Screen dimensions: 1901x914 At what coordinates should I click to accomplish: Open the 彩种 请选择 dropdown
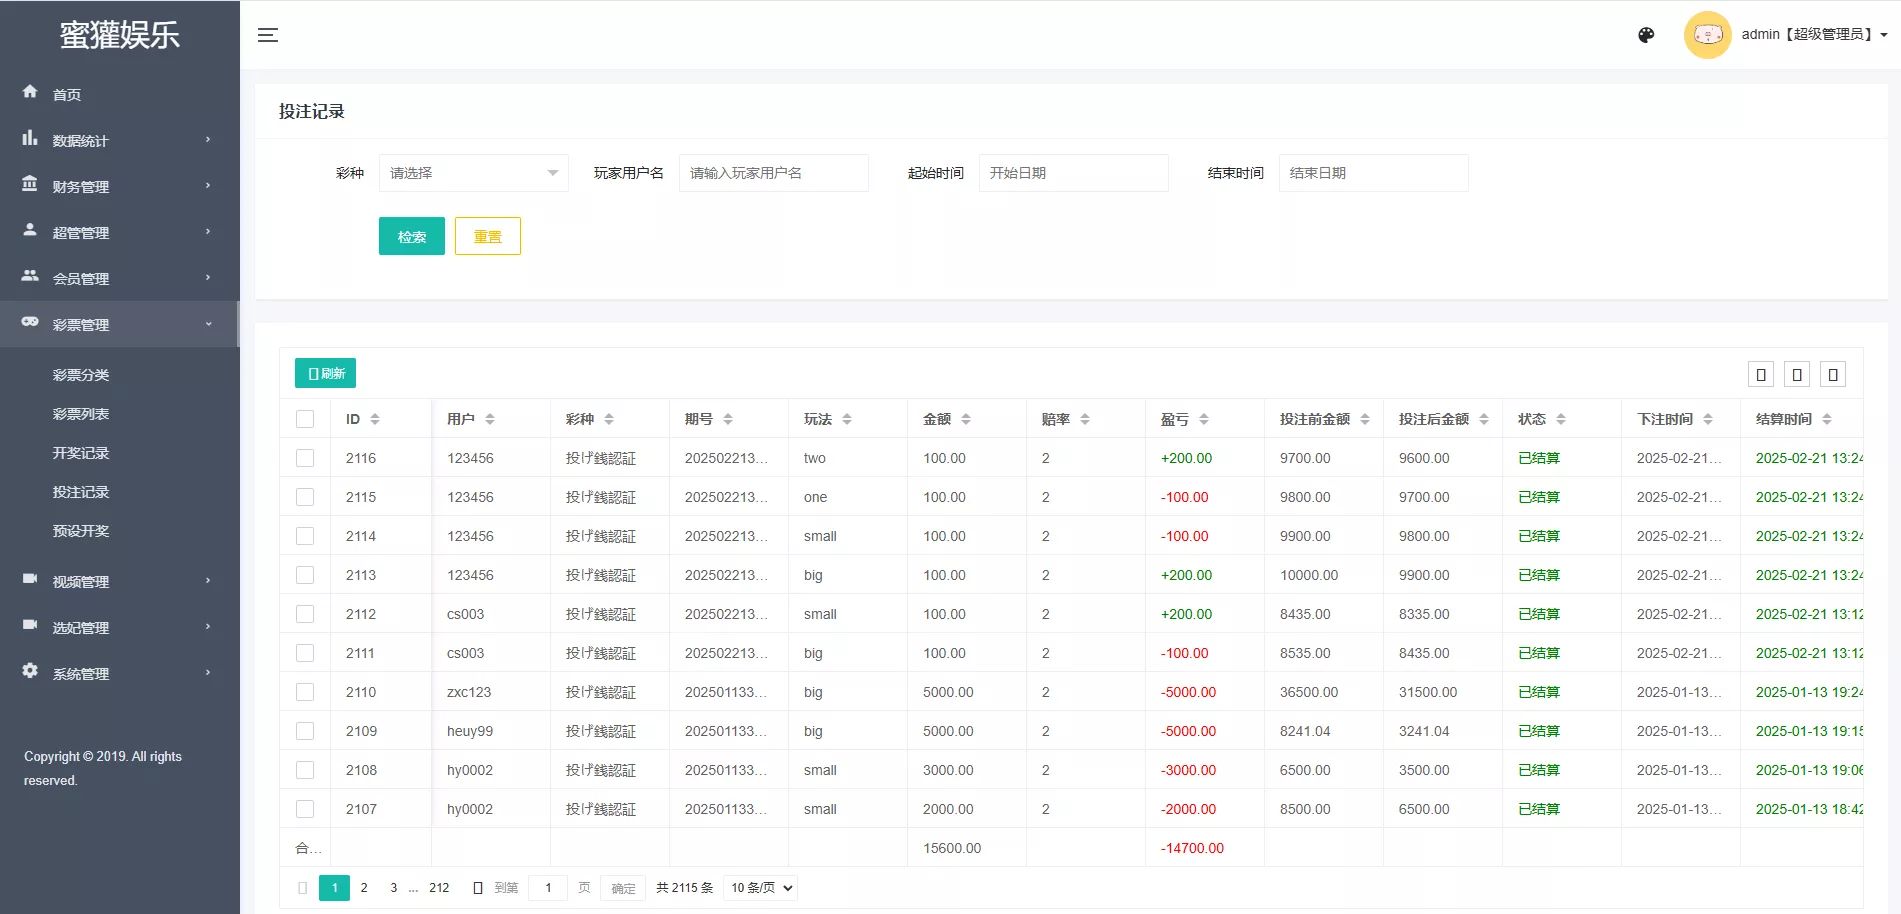(473, 173)
